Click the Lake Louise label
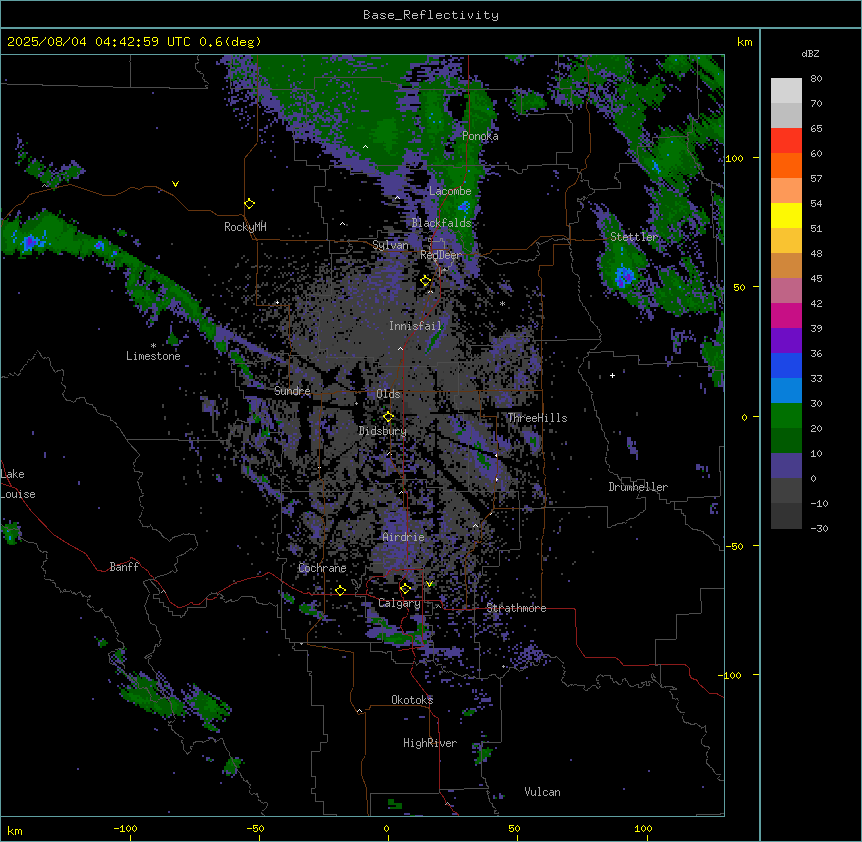The height and width of the screenshot is (842, 862). coord(18,484)
